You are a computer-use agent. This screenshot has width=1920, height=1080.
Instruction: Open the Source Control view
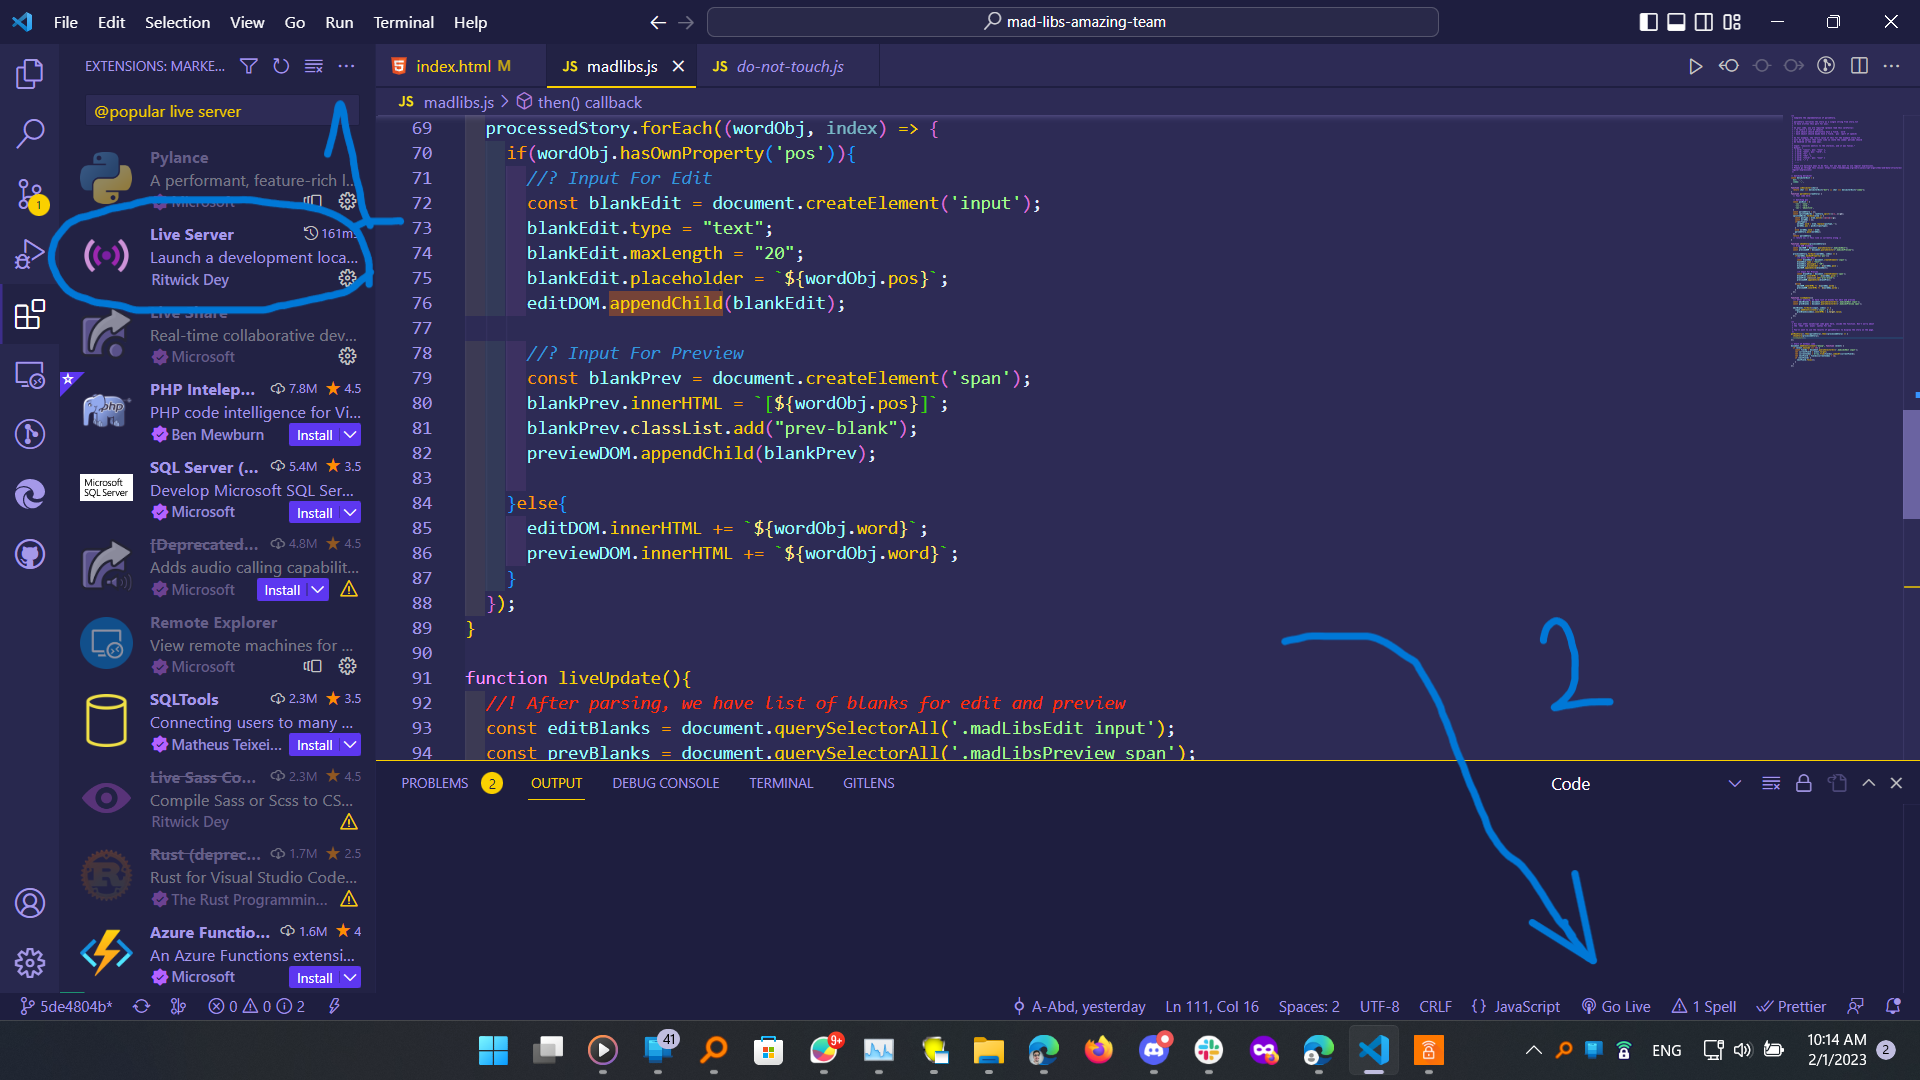point(30,194)
